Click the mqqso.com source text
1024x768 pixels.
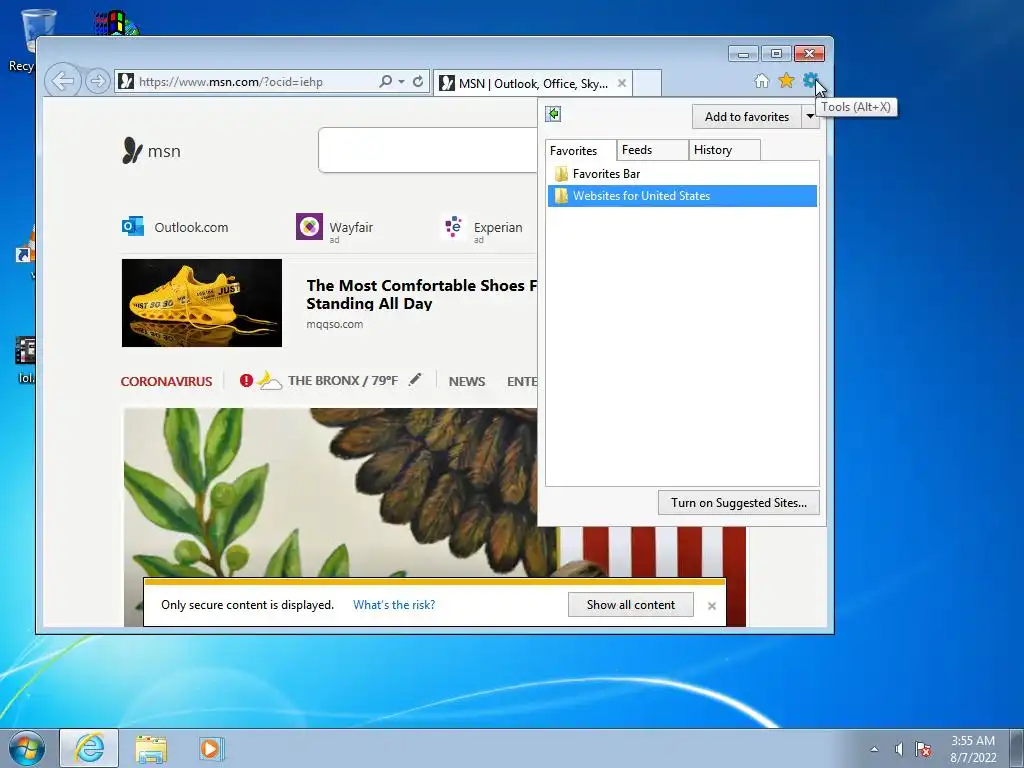(x=334, y=324)
